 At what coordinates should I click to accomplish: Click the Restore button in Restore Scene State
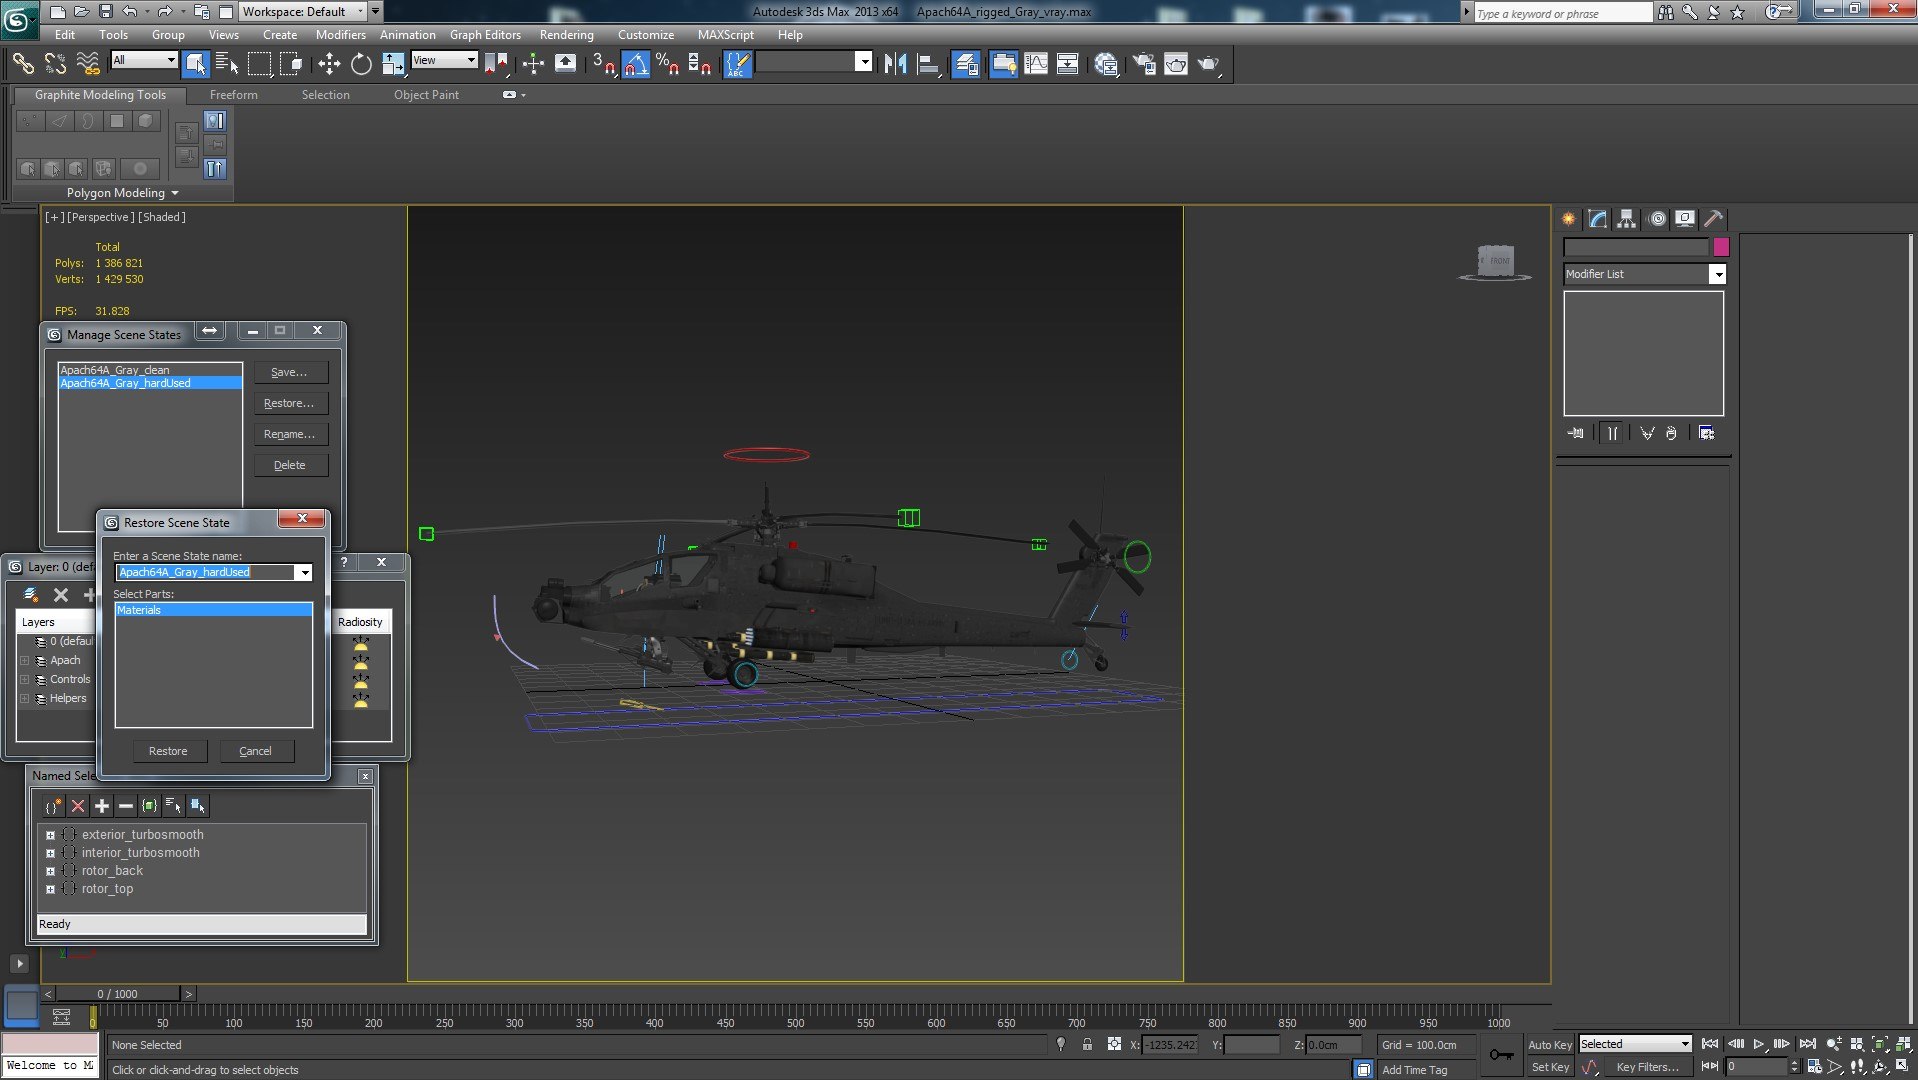point(168,751)
